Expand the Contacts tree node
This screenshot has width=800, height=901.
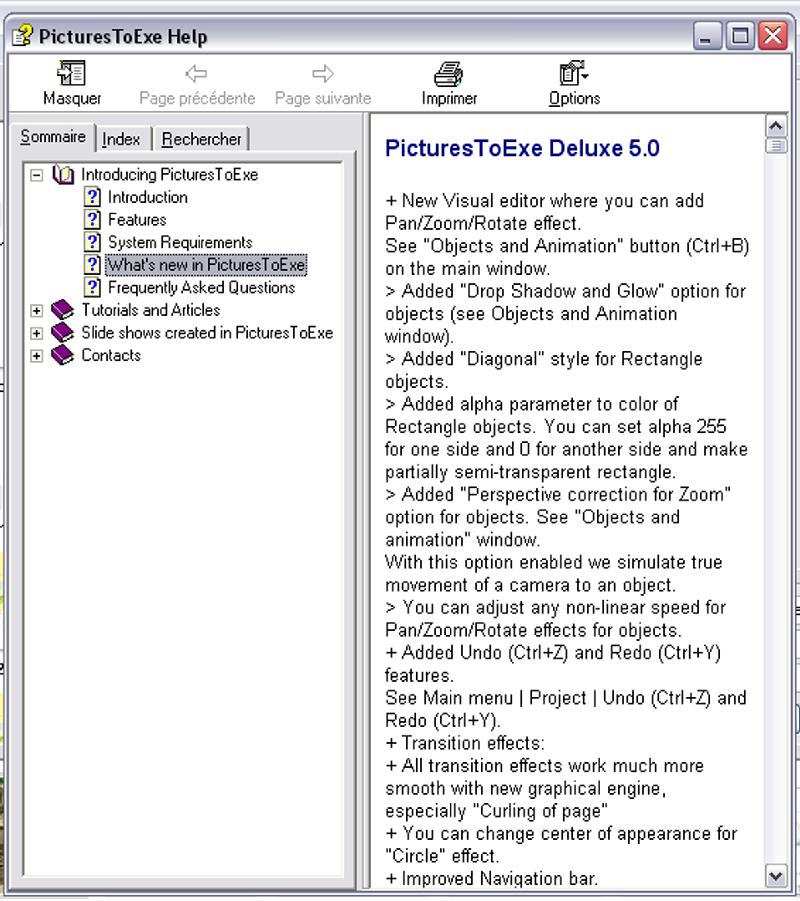click(x=36, y=356)
